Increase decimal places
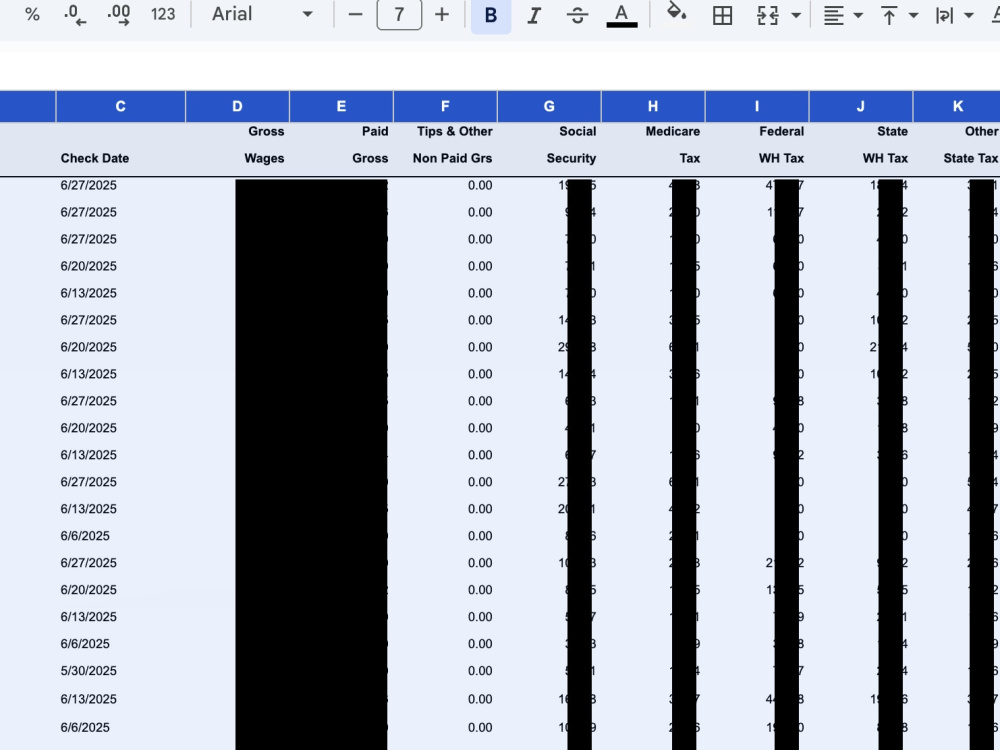This screenshot has width=1000, height=750. tap(119, 14)
